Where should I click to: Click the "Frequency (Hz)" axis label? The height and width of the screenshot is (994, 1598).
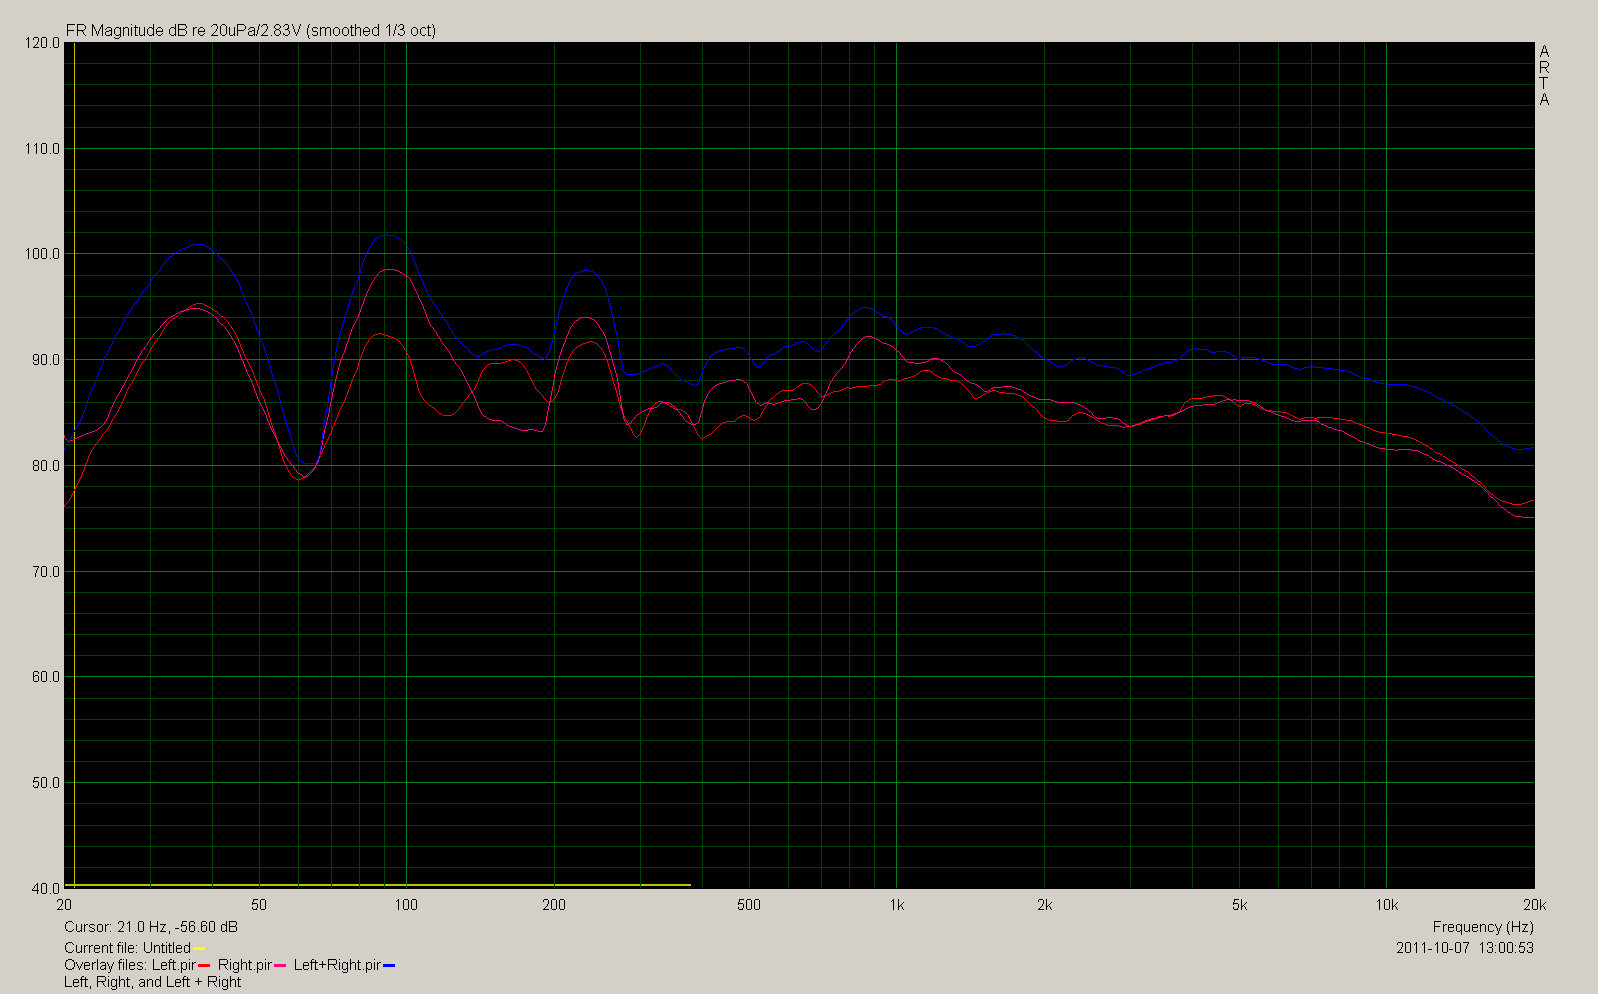click(1483, 927)
